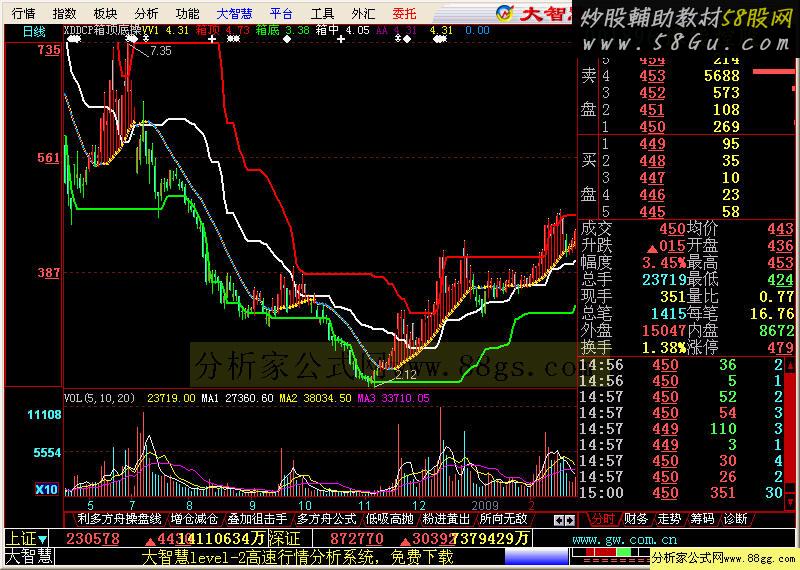
Task: Click the 涨停 price 479
Action: point(780,348)
